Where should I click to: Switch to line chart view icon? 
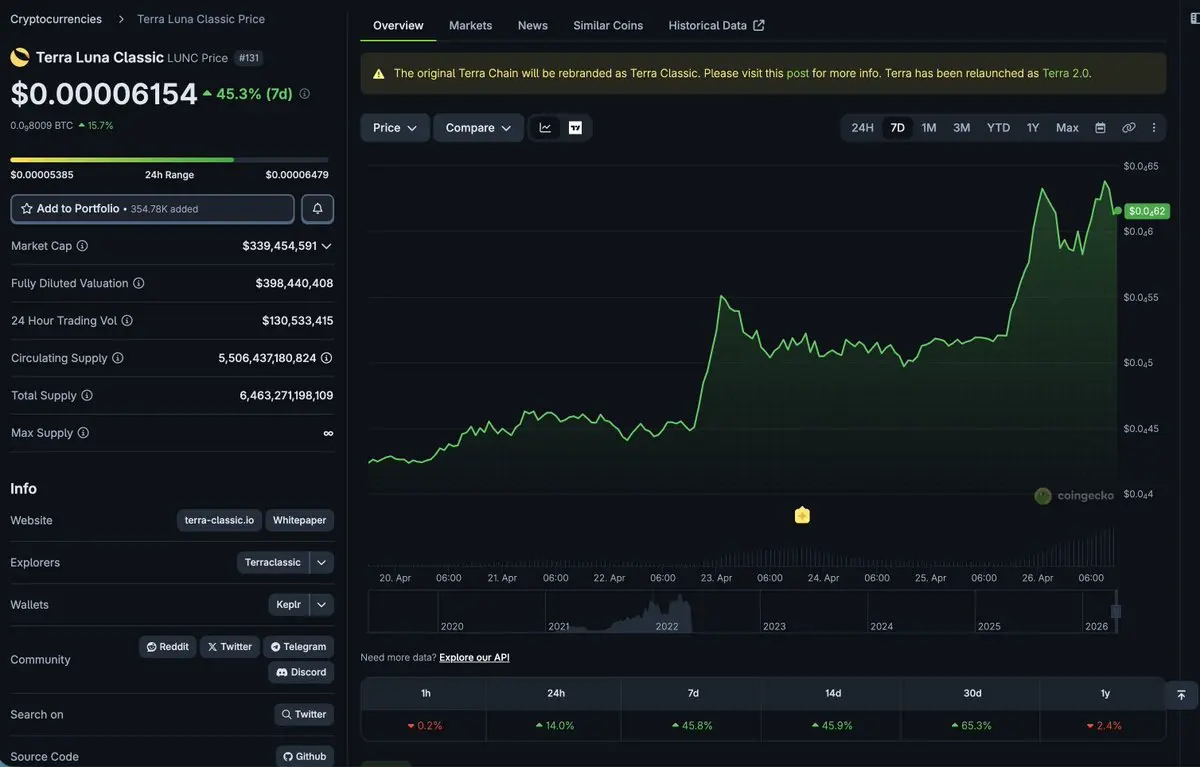(545, 128)
